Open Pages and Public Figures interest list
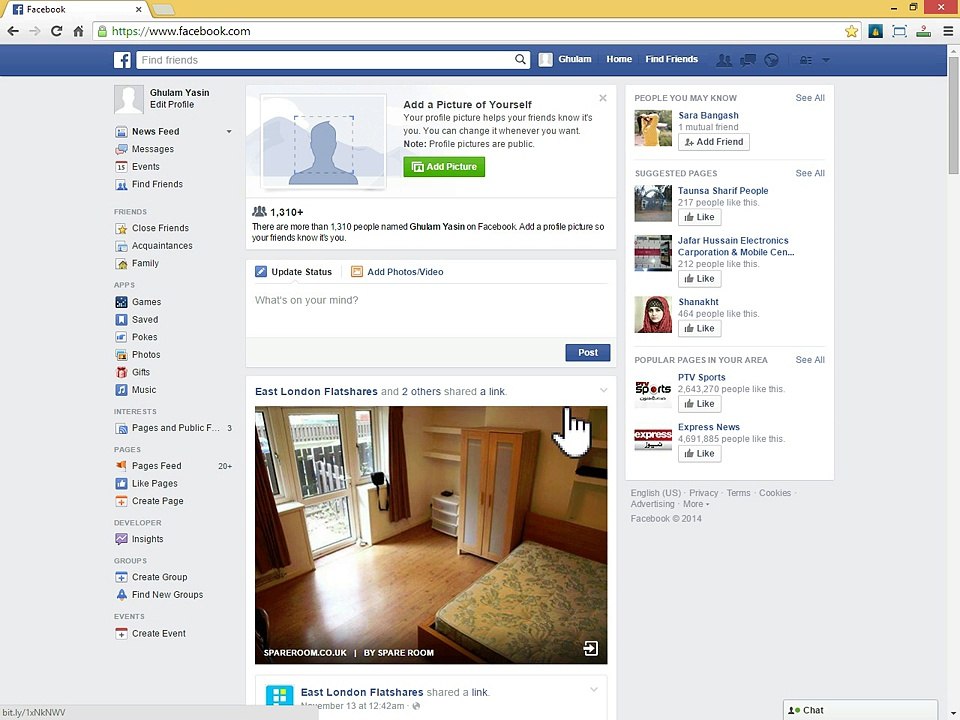Image resolution: width=960 pixels, height=720 pixels. coord(174,429)
